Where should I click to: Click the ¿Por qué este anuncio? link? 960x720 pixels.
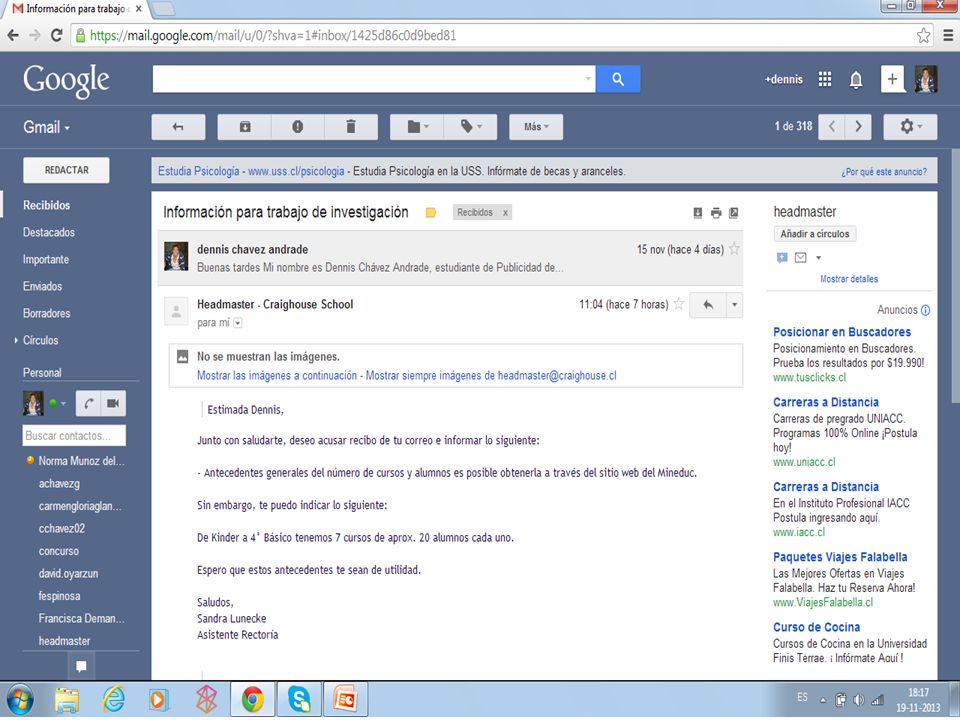[x=884, y=172]
